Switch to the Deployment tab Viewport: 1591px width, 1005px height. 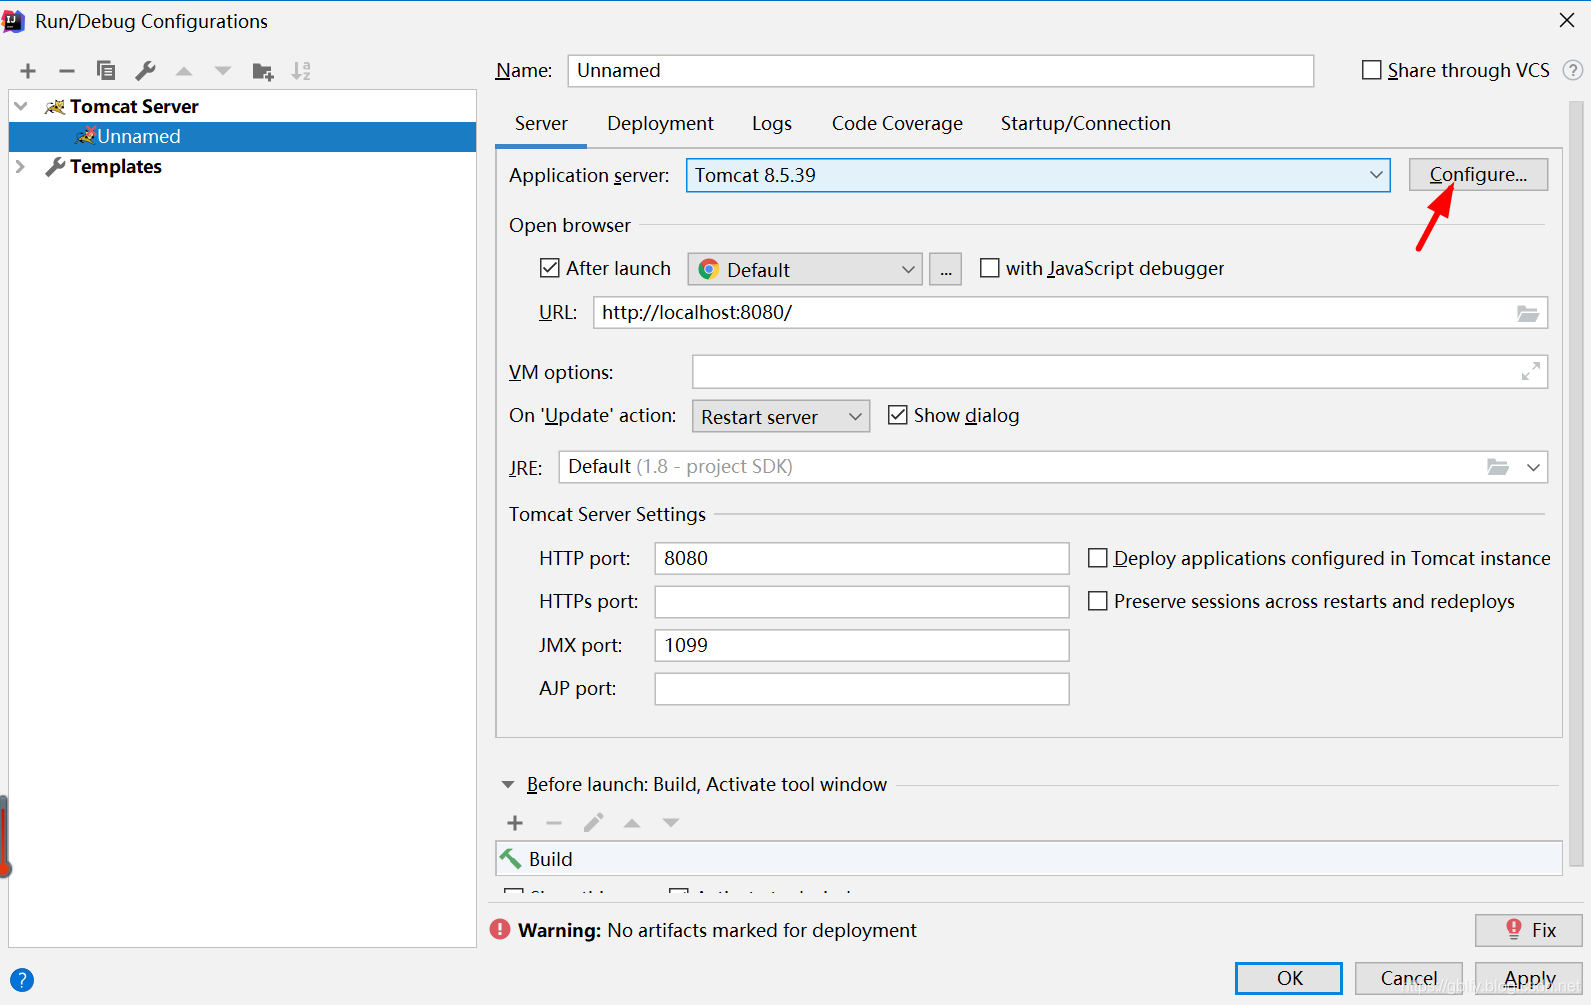click(x=660, y=123)
